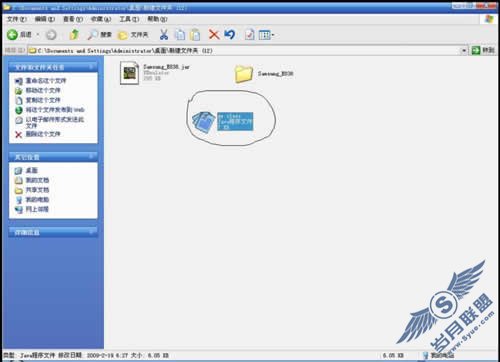The height and width of the screenshot is (362, 500).
Task: Click the Paste clipboard icon
Action: pos(195,35)
